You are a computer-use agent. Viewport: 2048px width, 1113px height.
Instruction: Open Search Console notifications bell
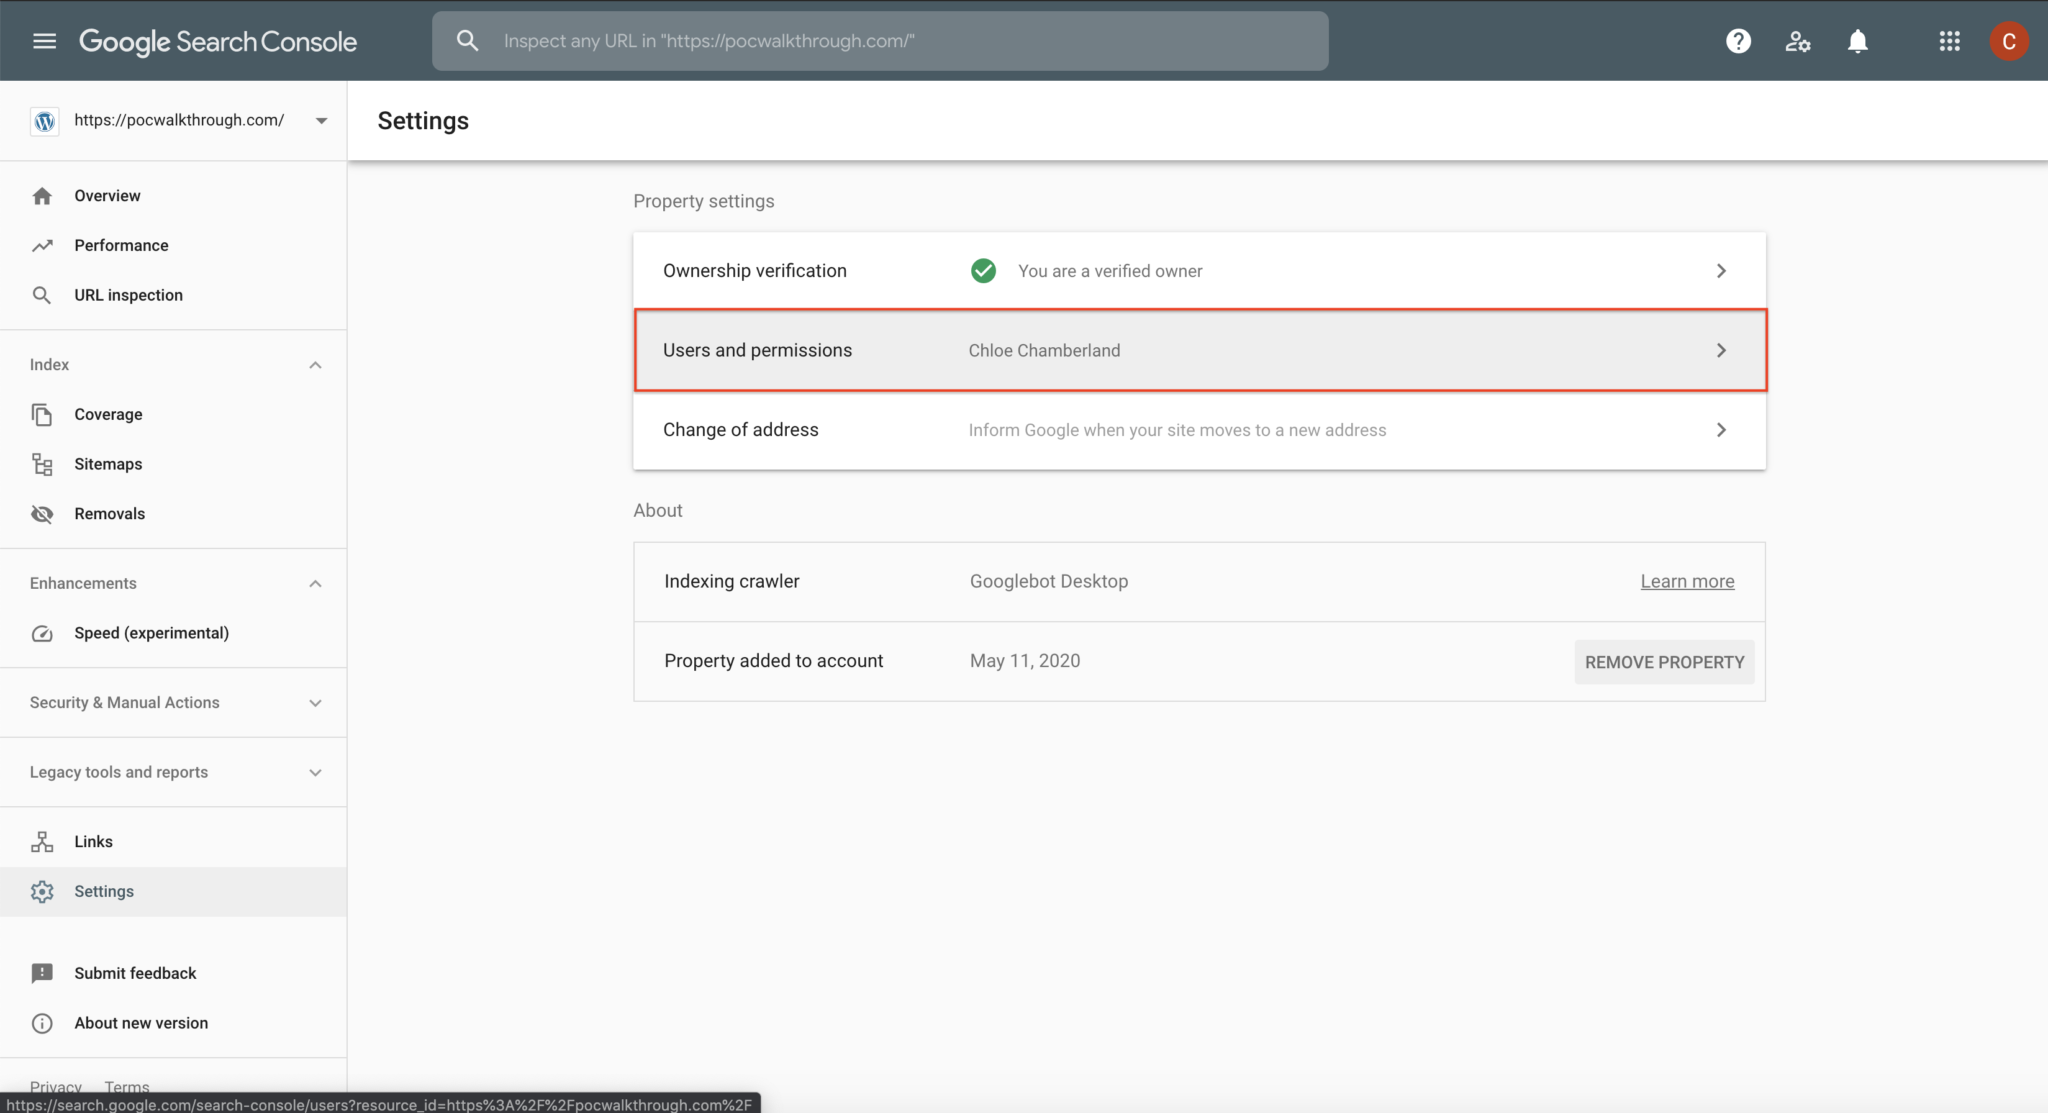tap(1858, 41)
